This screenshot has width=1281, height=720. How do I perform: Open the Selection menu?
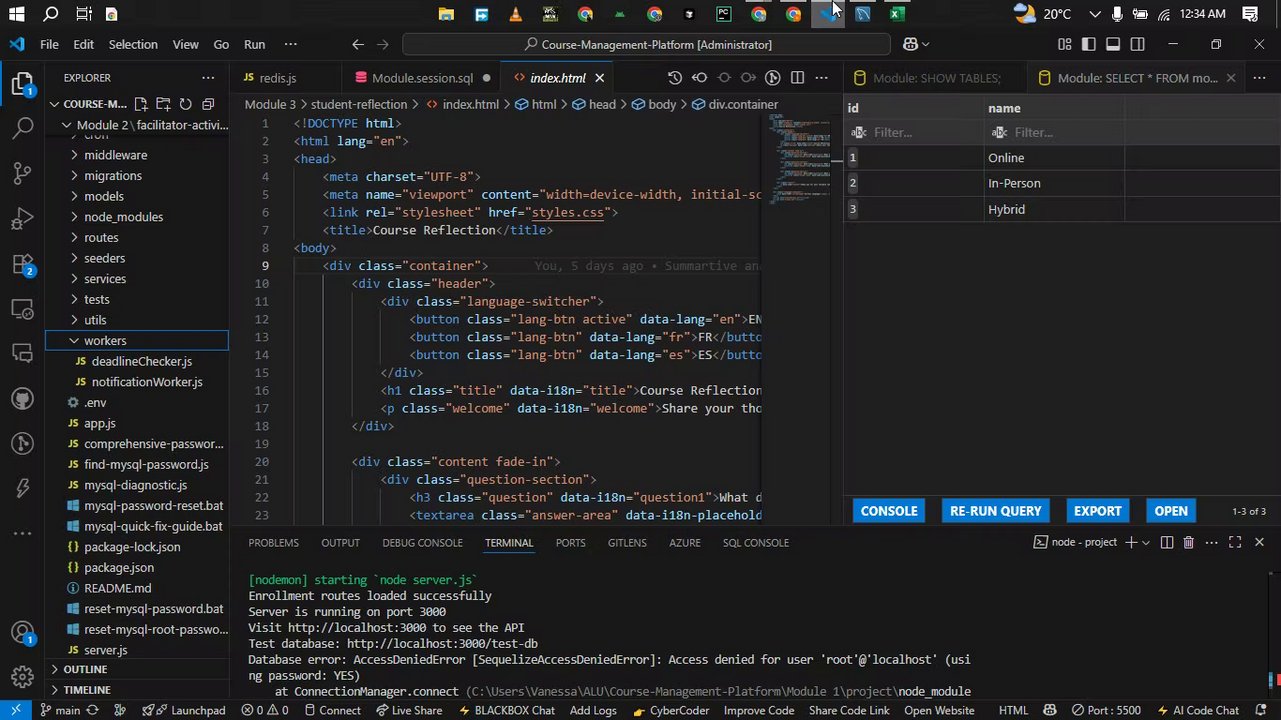click(133, 44)
